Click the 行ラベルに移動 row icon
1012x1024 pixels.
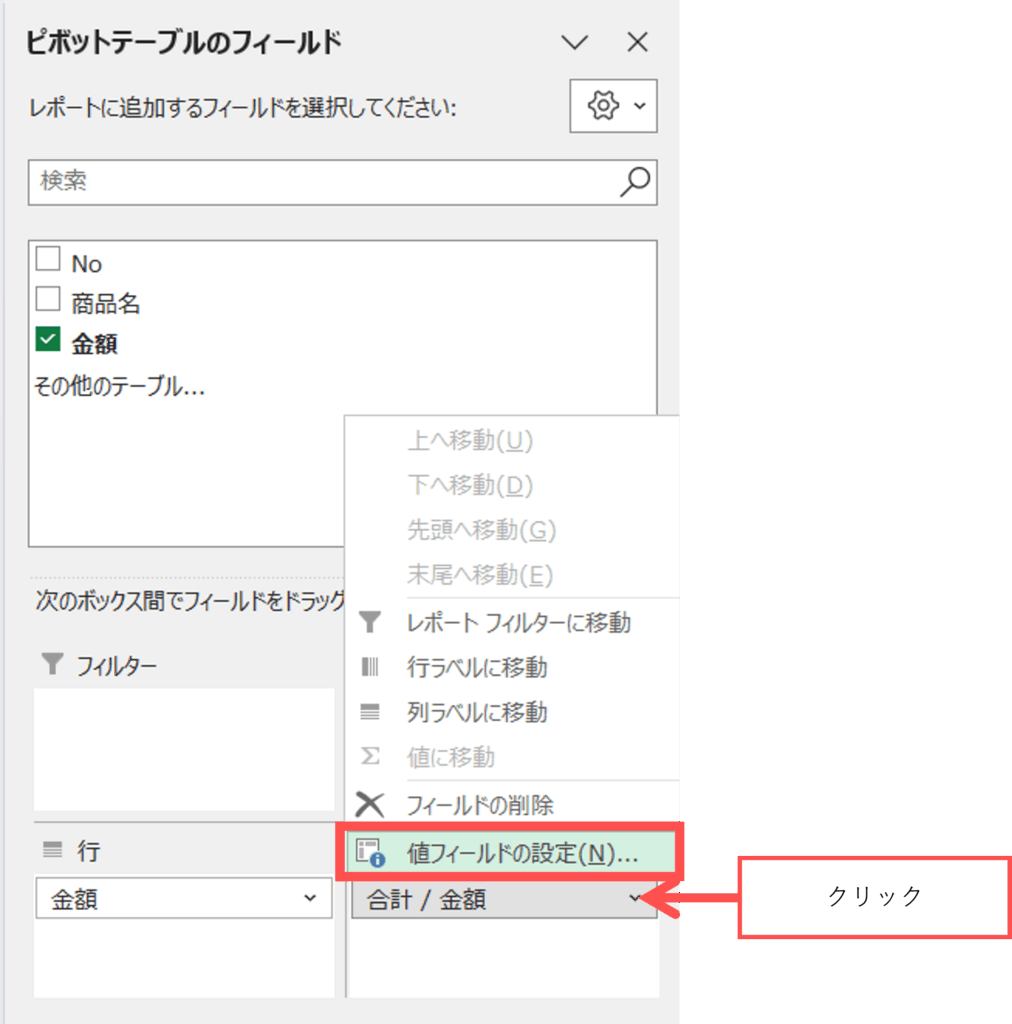(x=370, y=667)
